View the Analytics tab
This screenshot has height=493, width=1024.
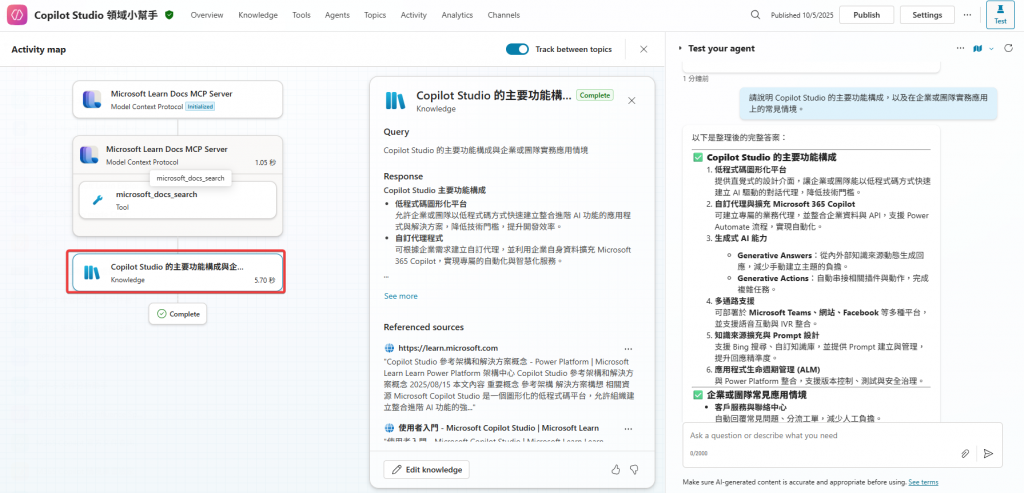click(x=457, y=15)
